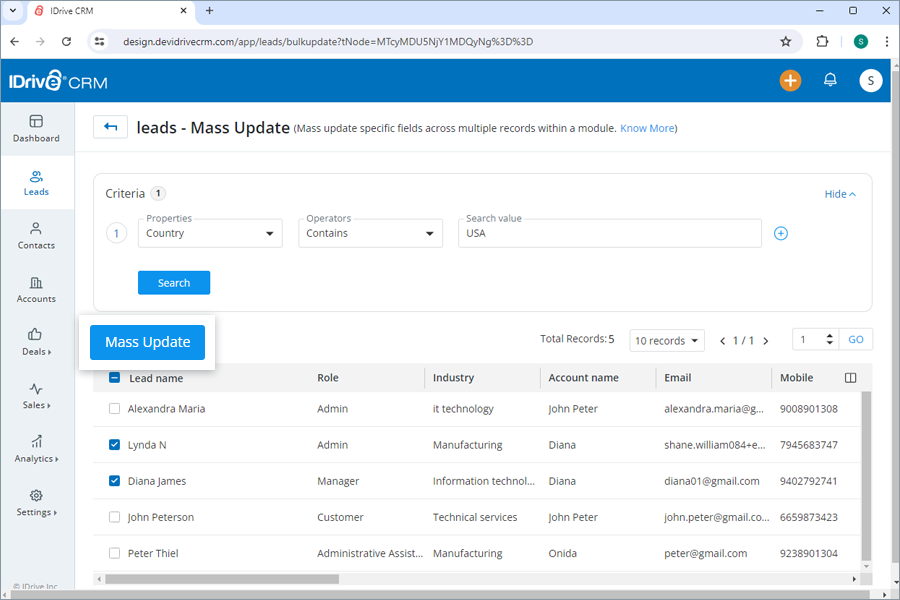
Task: Select the Alexandra Maria lead checkbox
Action: [114, 408]
